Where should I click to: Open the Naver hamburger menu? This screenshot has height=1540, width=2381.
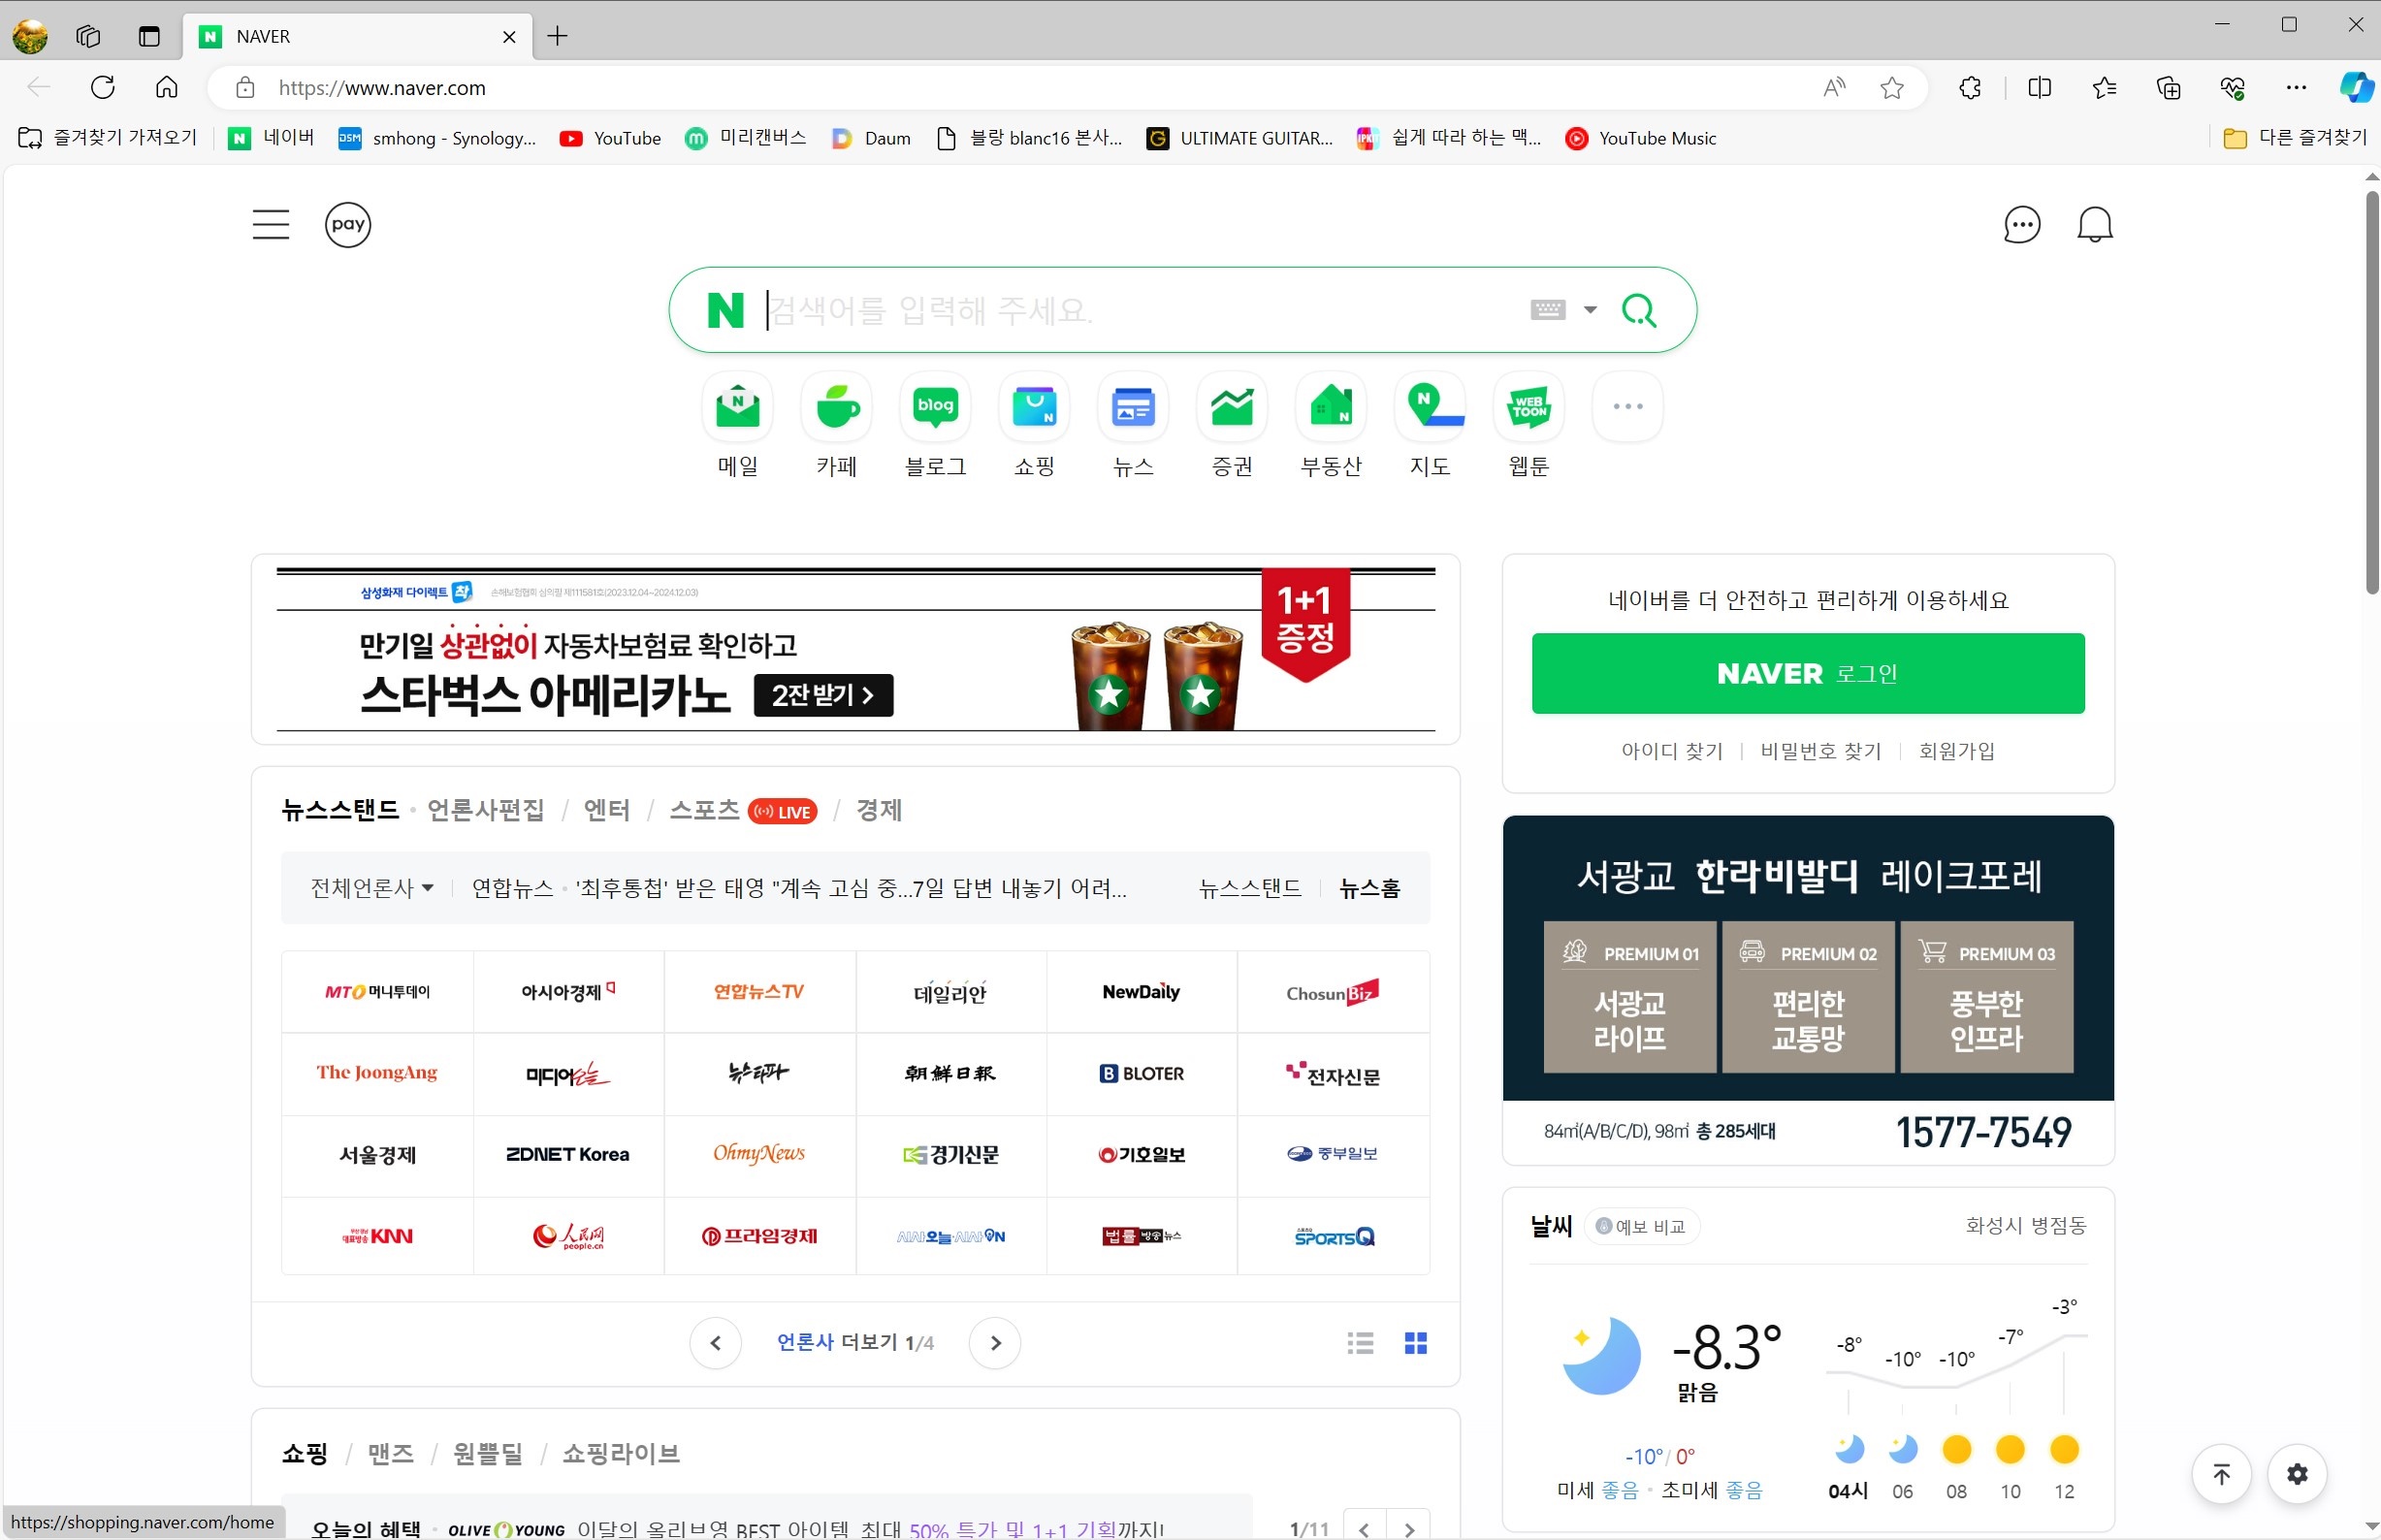tap(270, 224)
